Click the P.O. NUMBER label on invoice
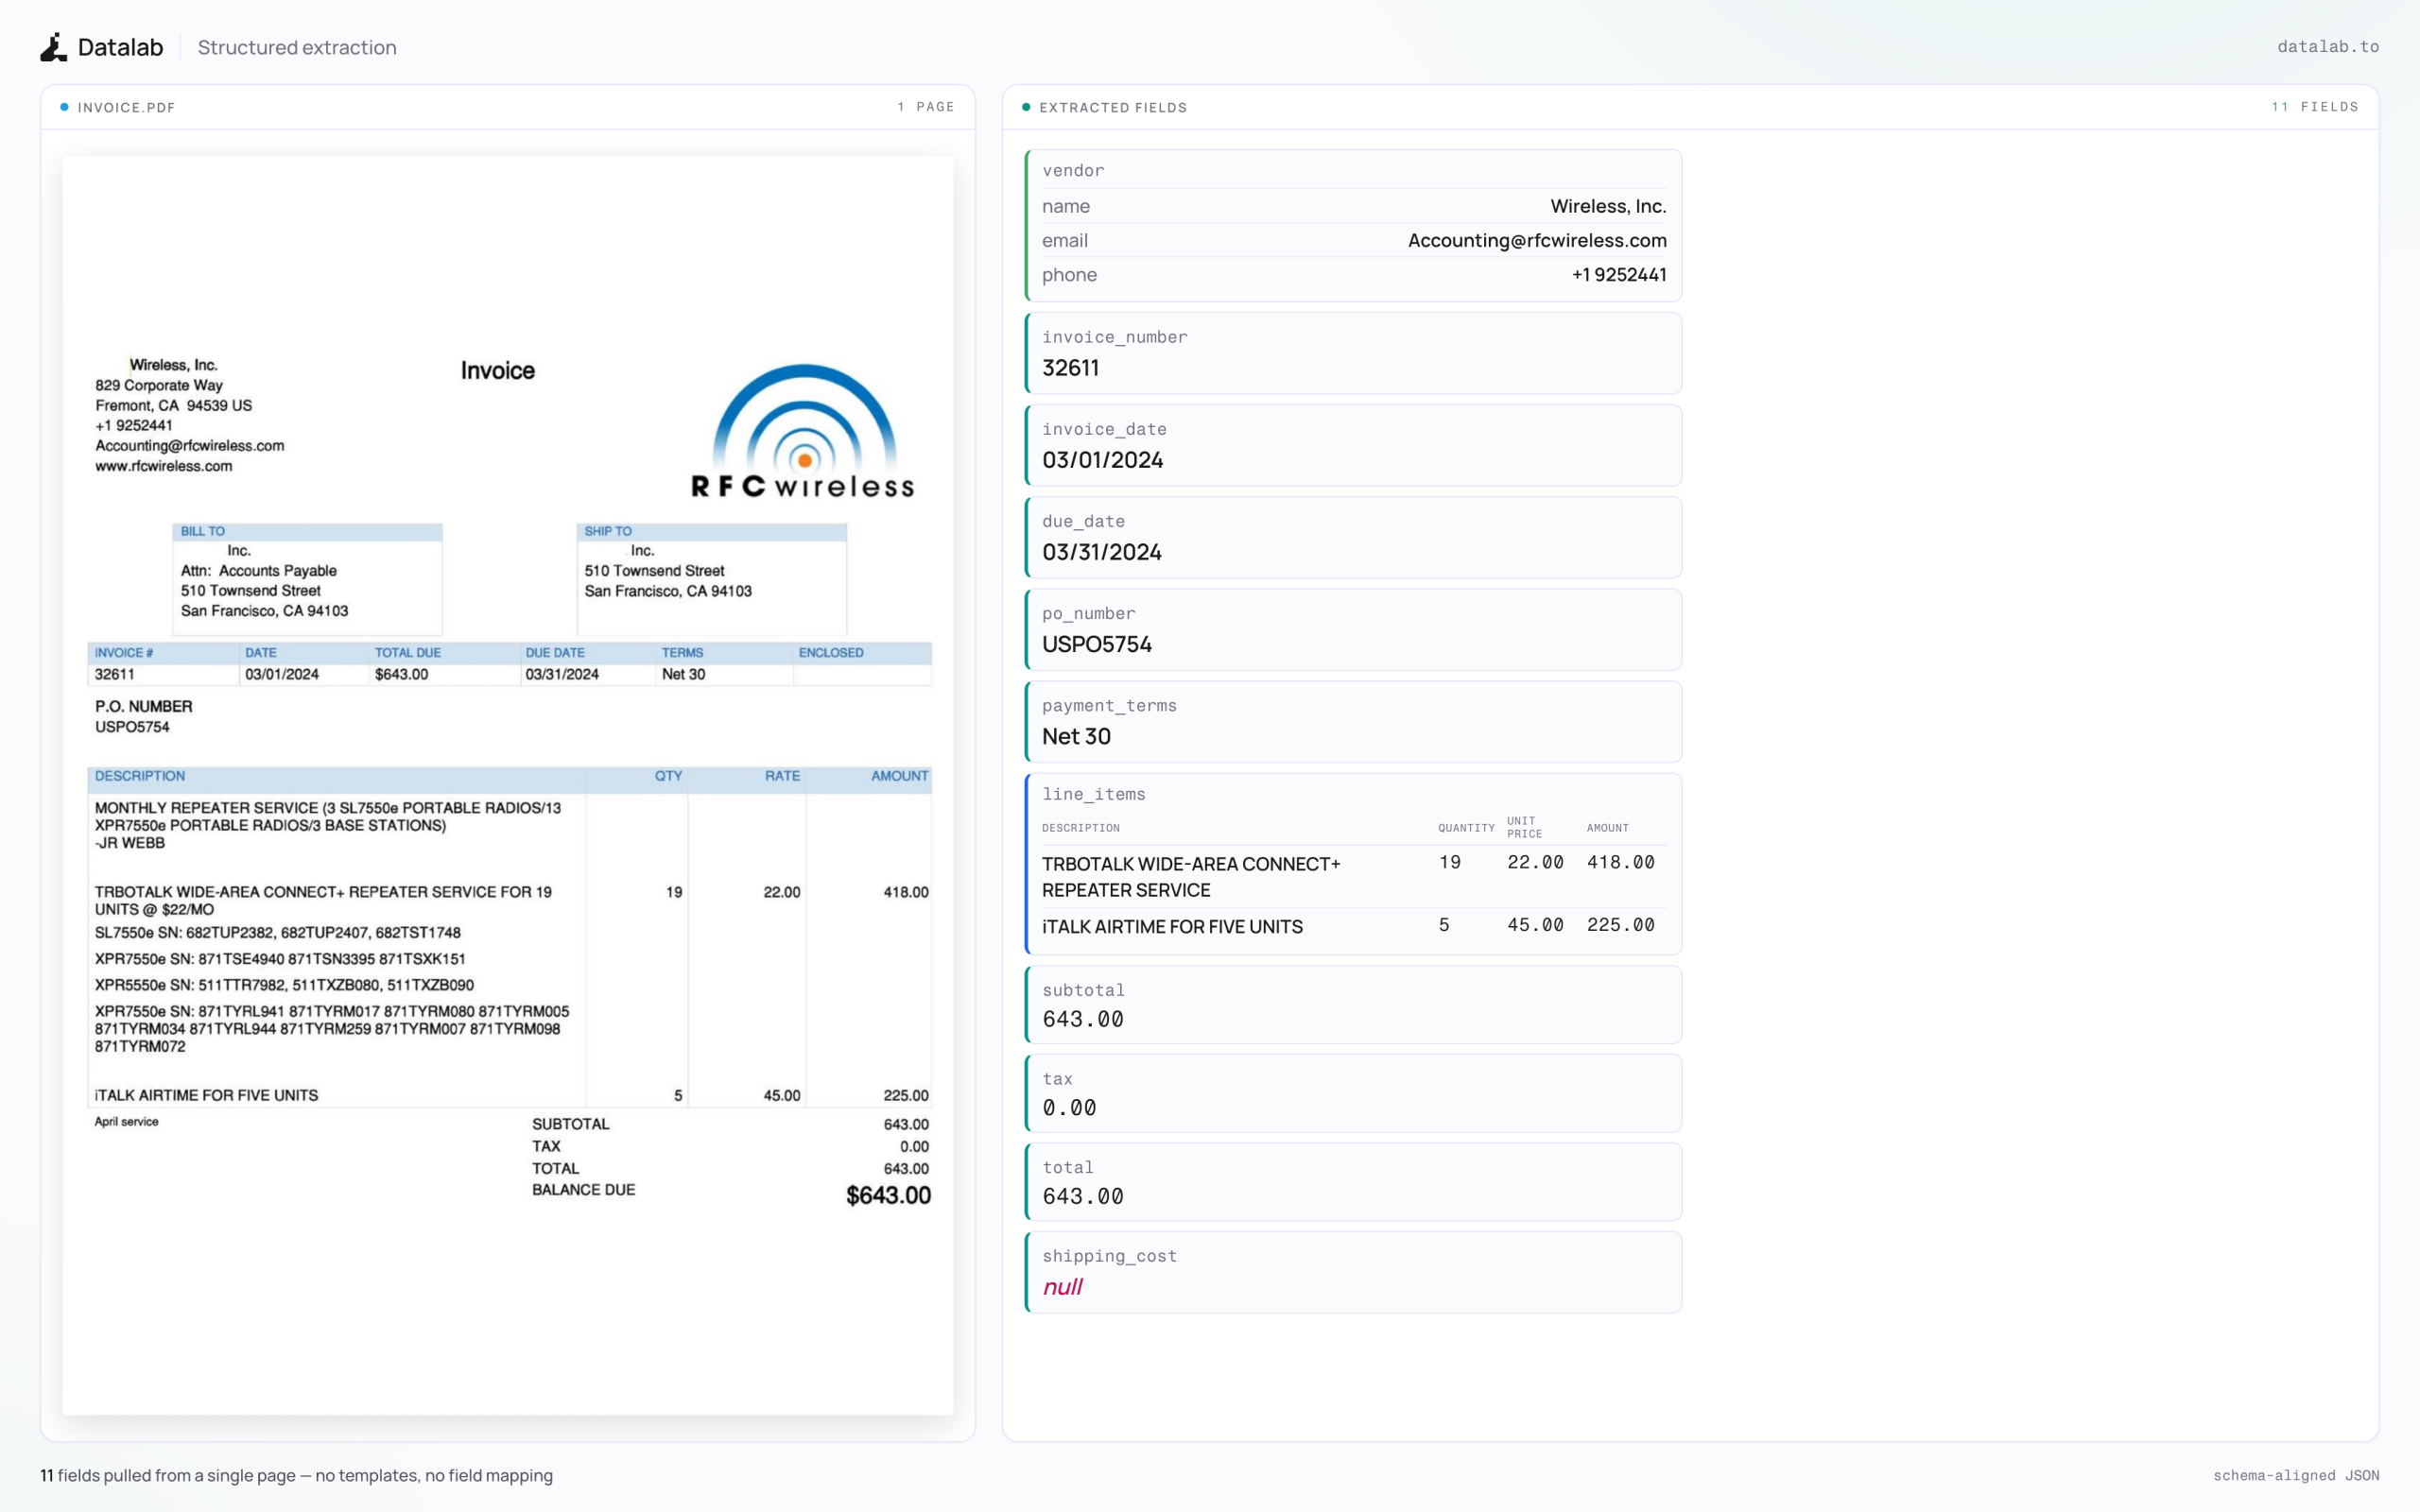 pyautogui.click(x=144, y=706)
